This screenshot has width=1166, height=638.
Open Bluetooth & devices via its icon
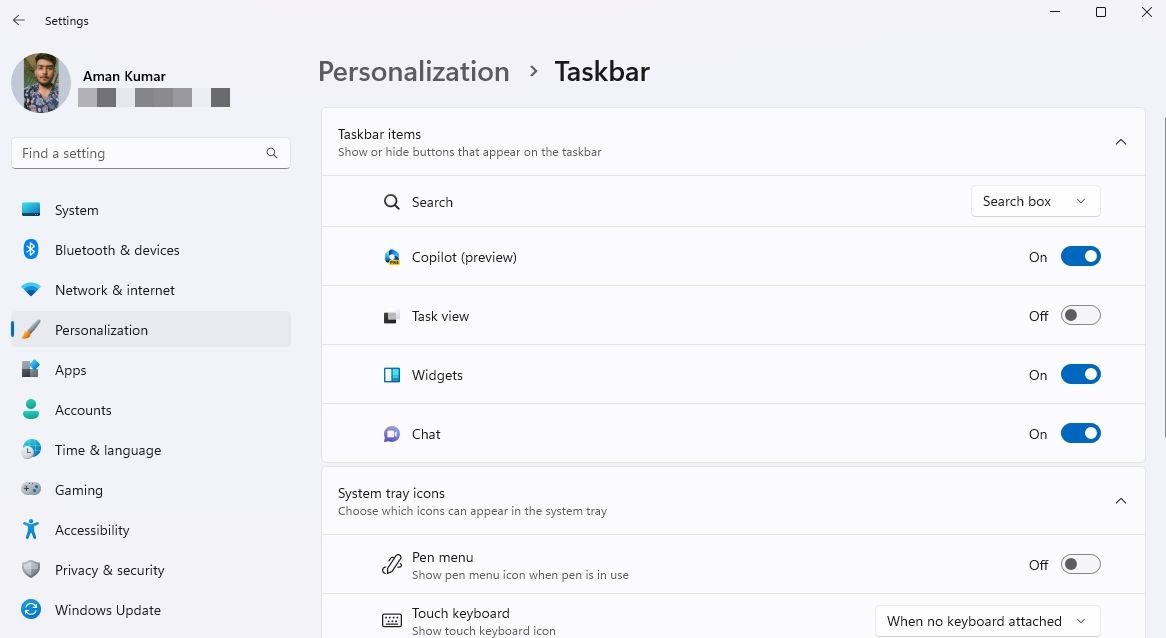point(30,249)
